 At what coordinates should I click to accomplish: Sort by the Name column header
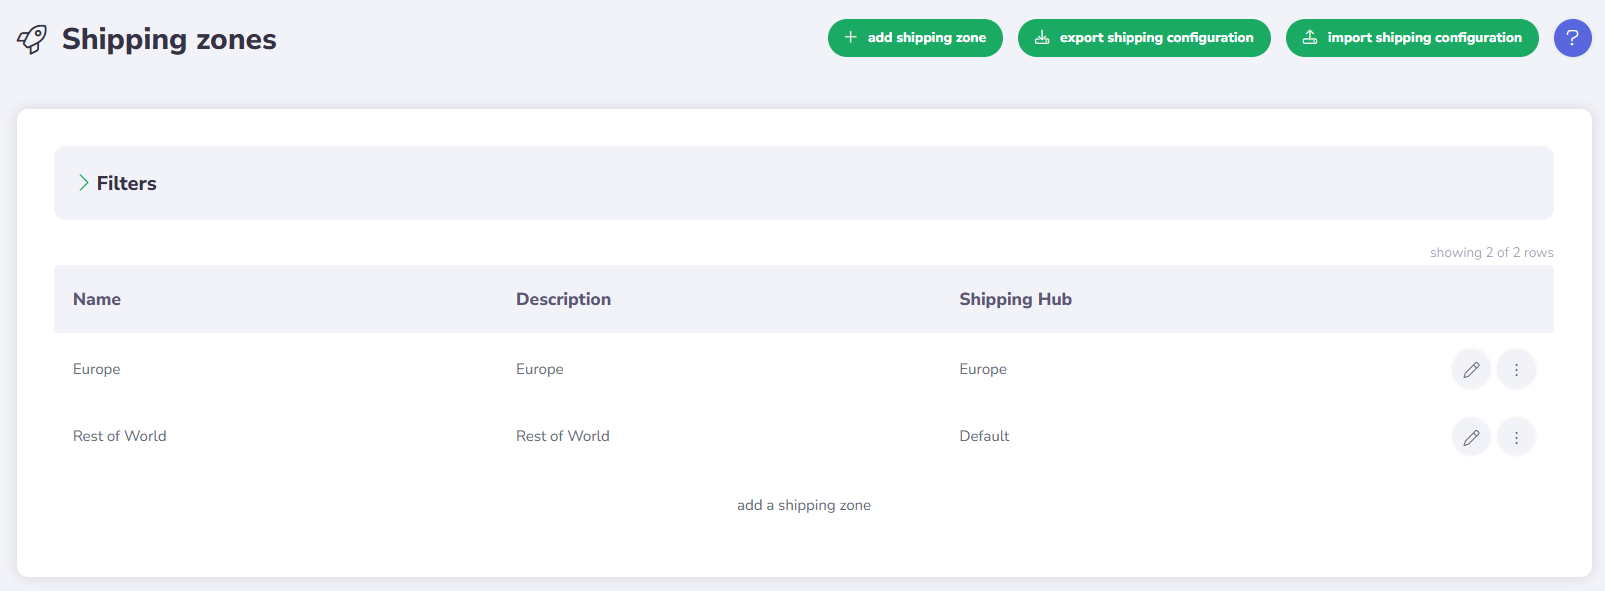[97, 299]
